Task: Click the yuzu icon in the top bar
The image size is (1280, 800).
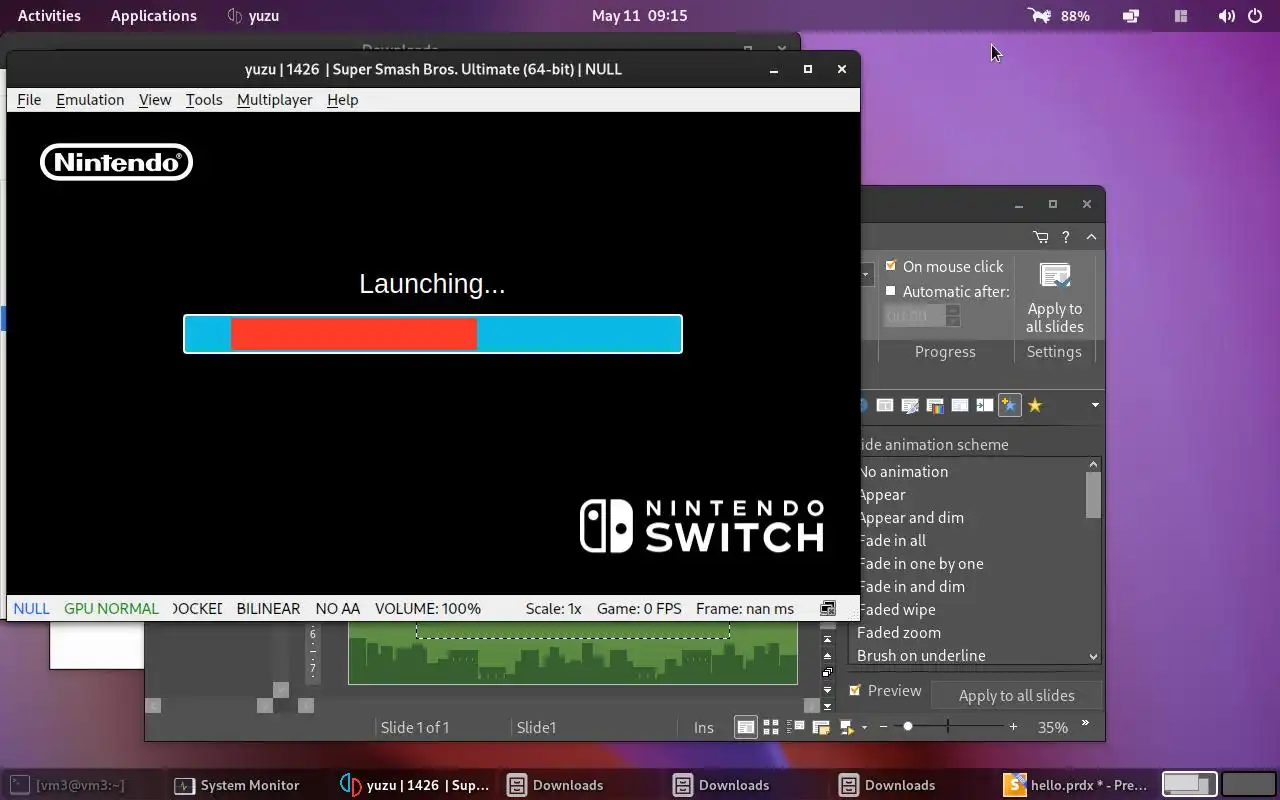Action: tap(235, 16)
